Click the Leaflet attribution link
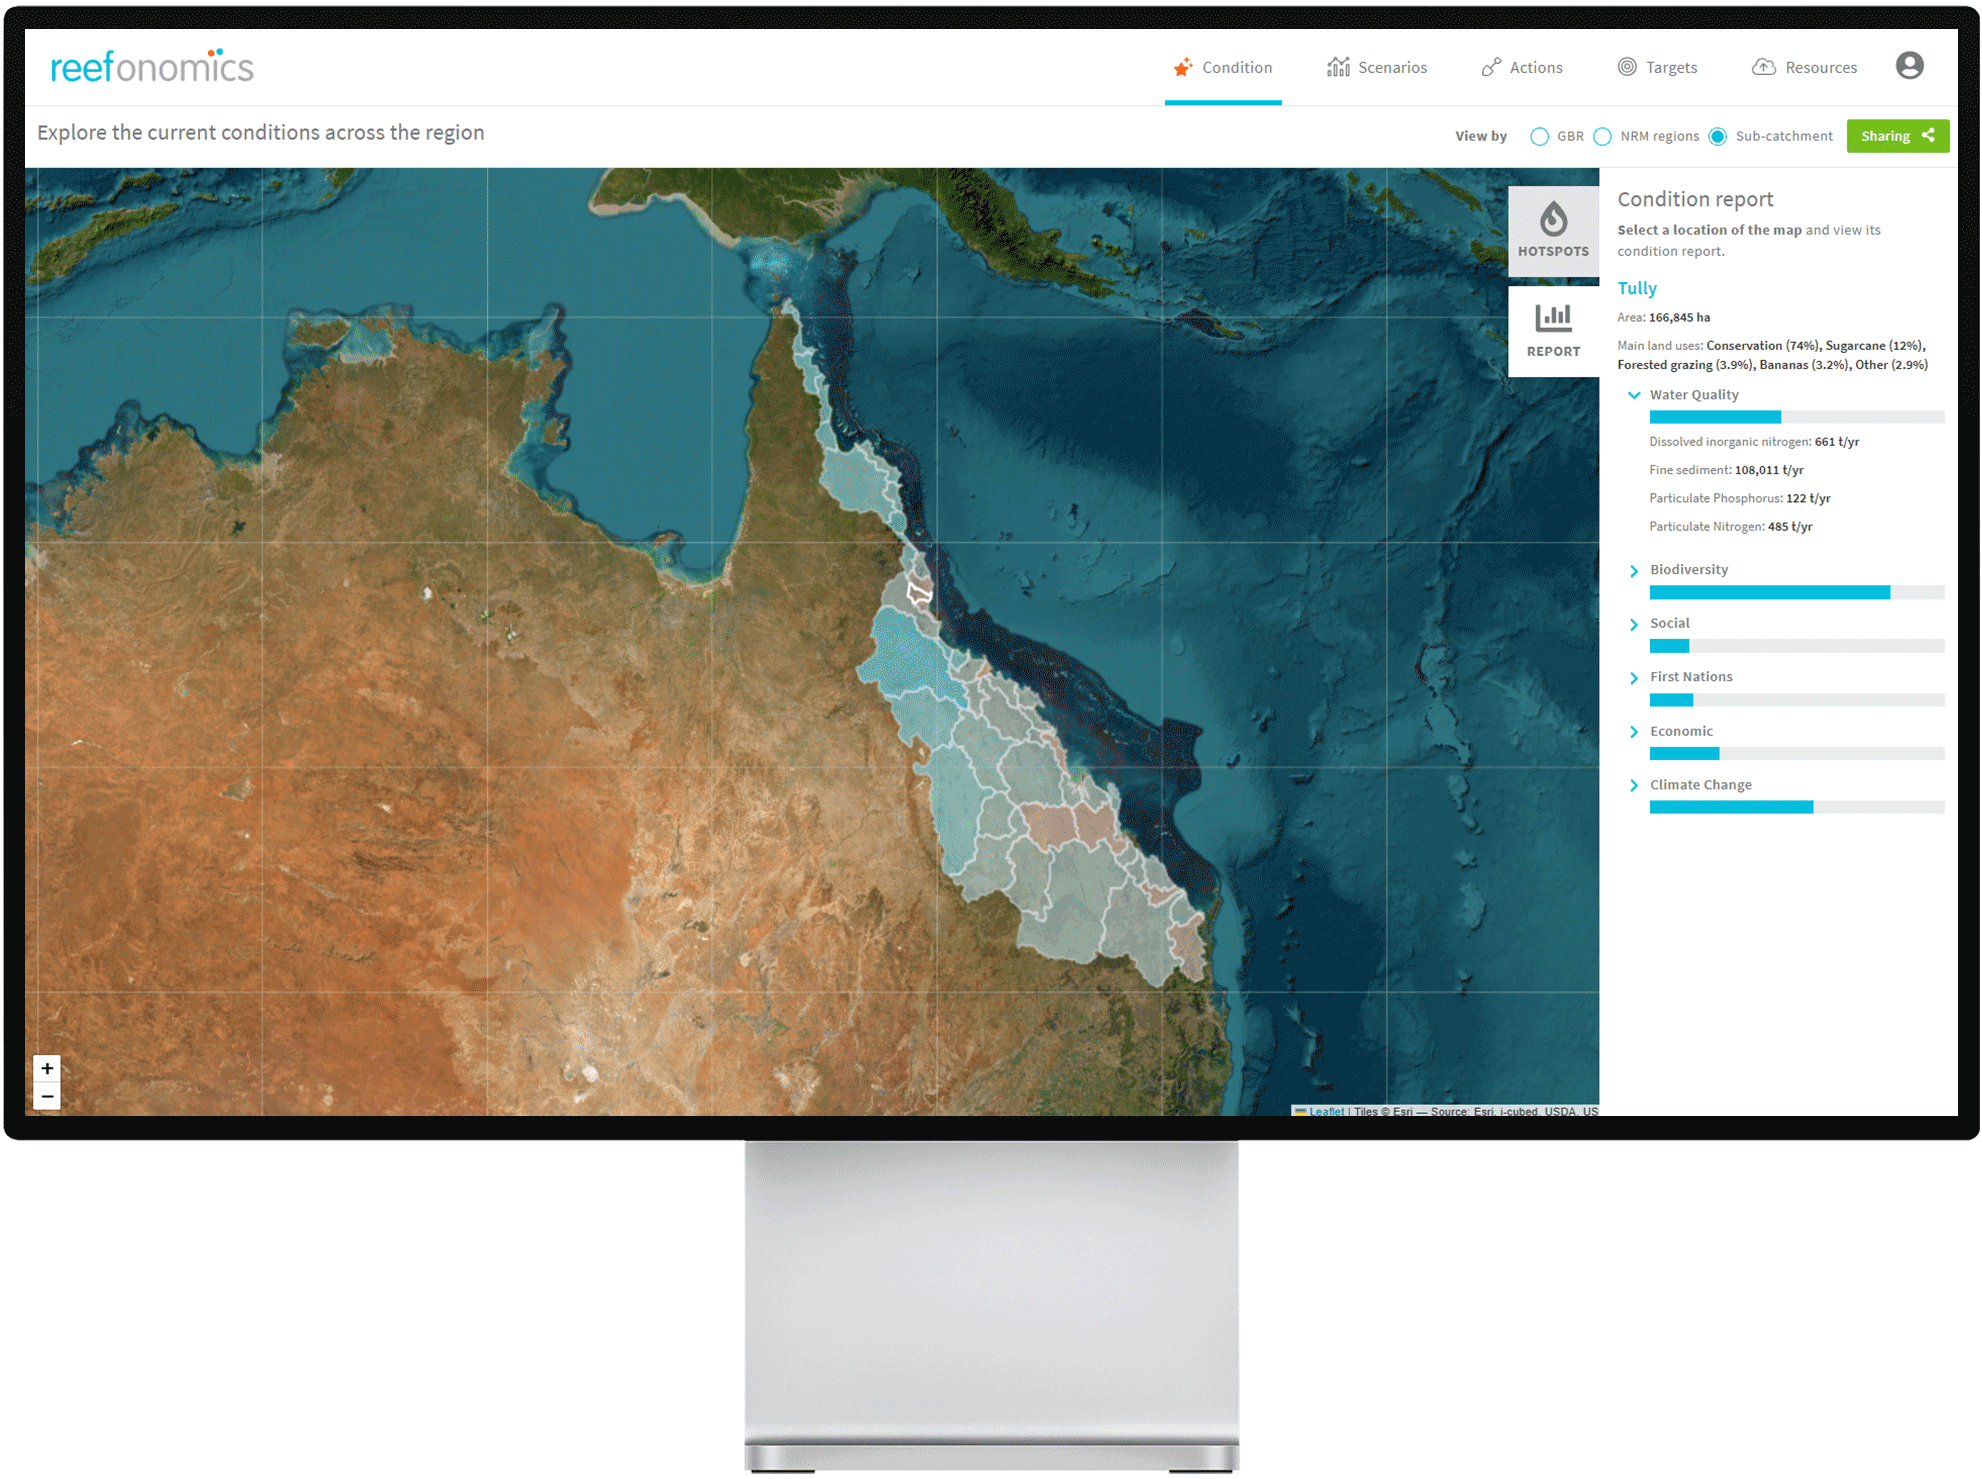The height and width of the screenshot is (1479, 1982). (x=1326, y=1111)
